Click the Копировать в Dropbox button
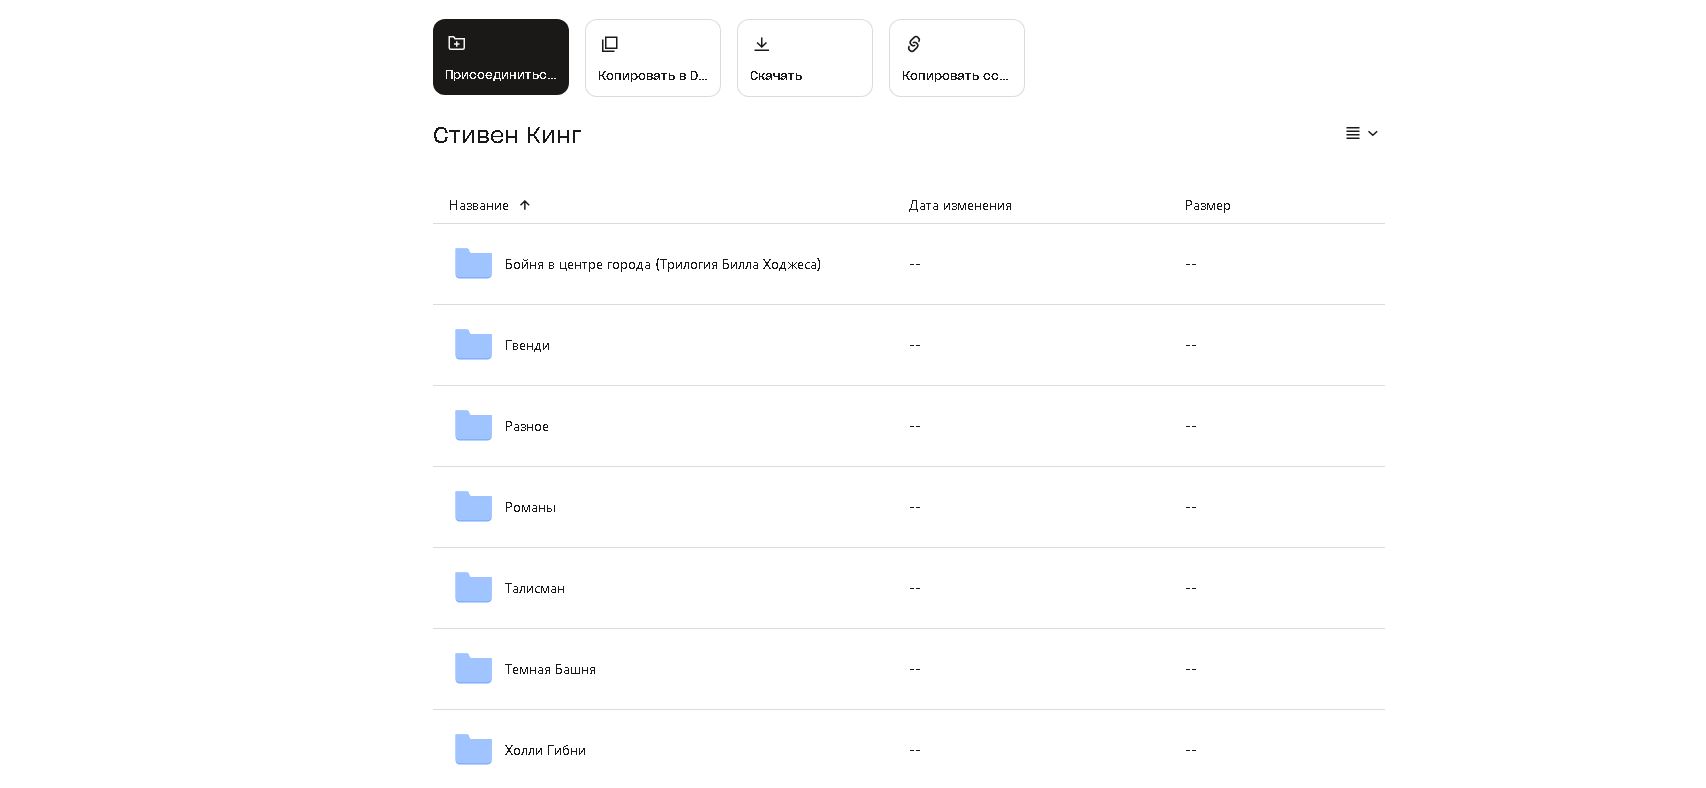The width and height of the screenshot is (1706, 788). tap(652, 58)
